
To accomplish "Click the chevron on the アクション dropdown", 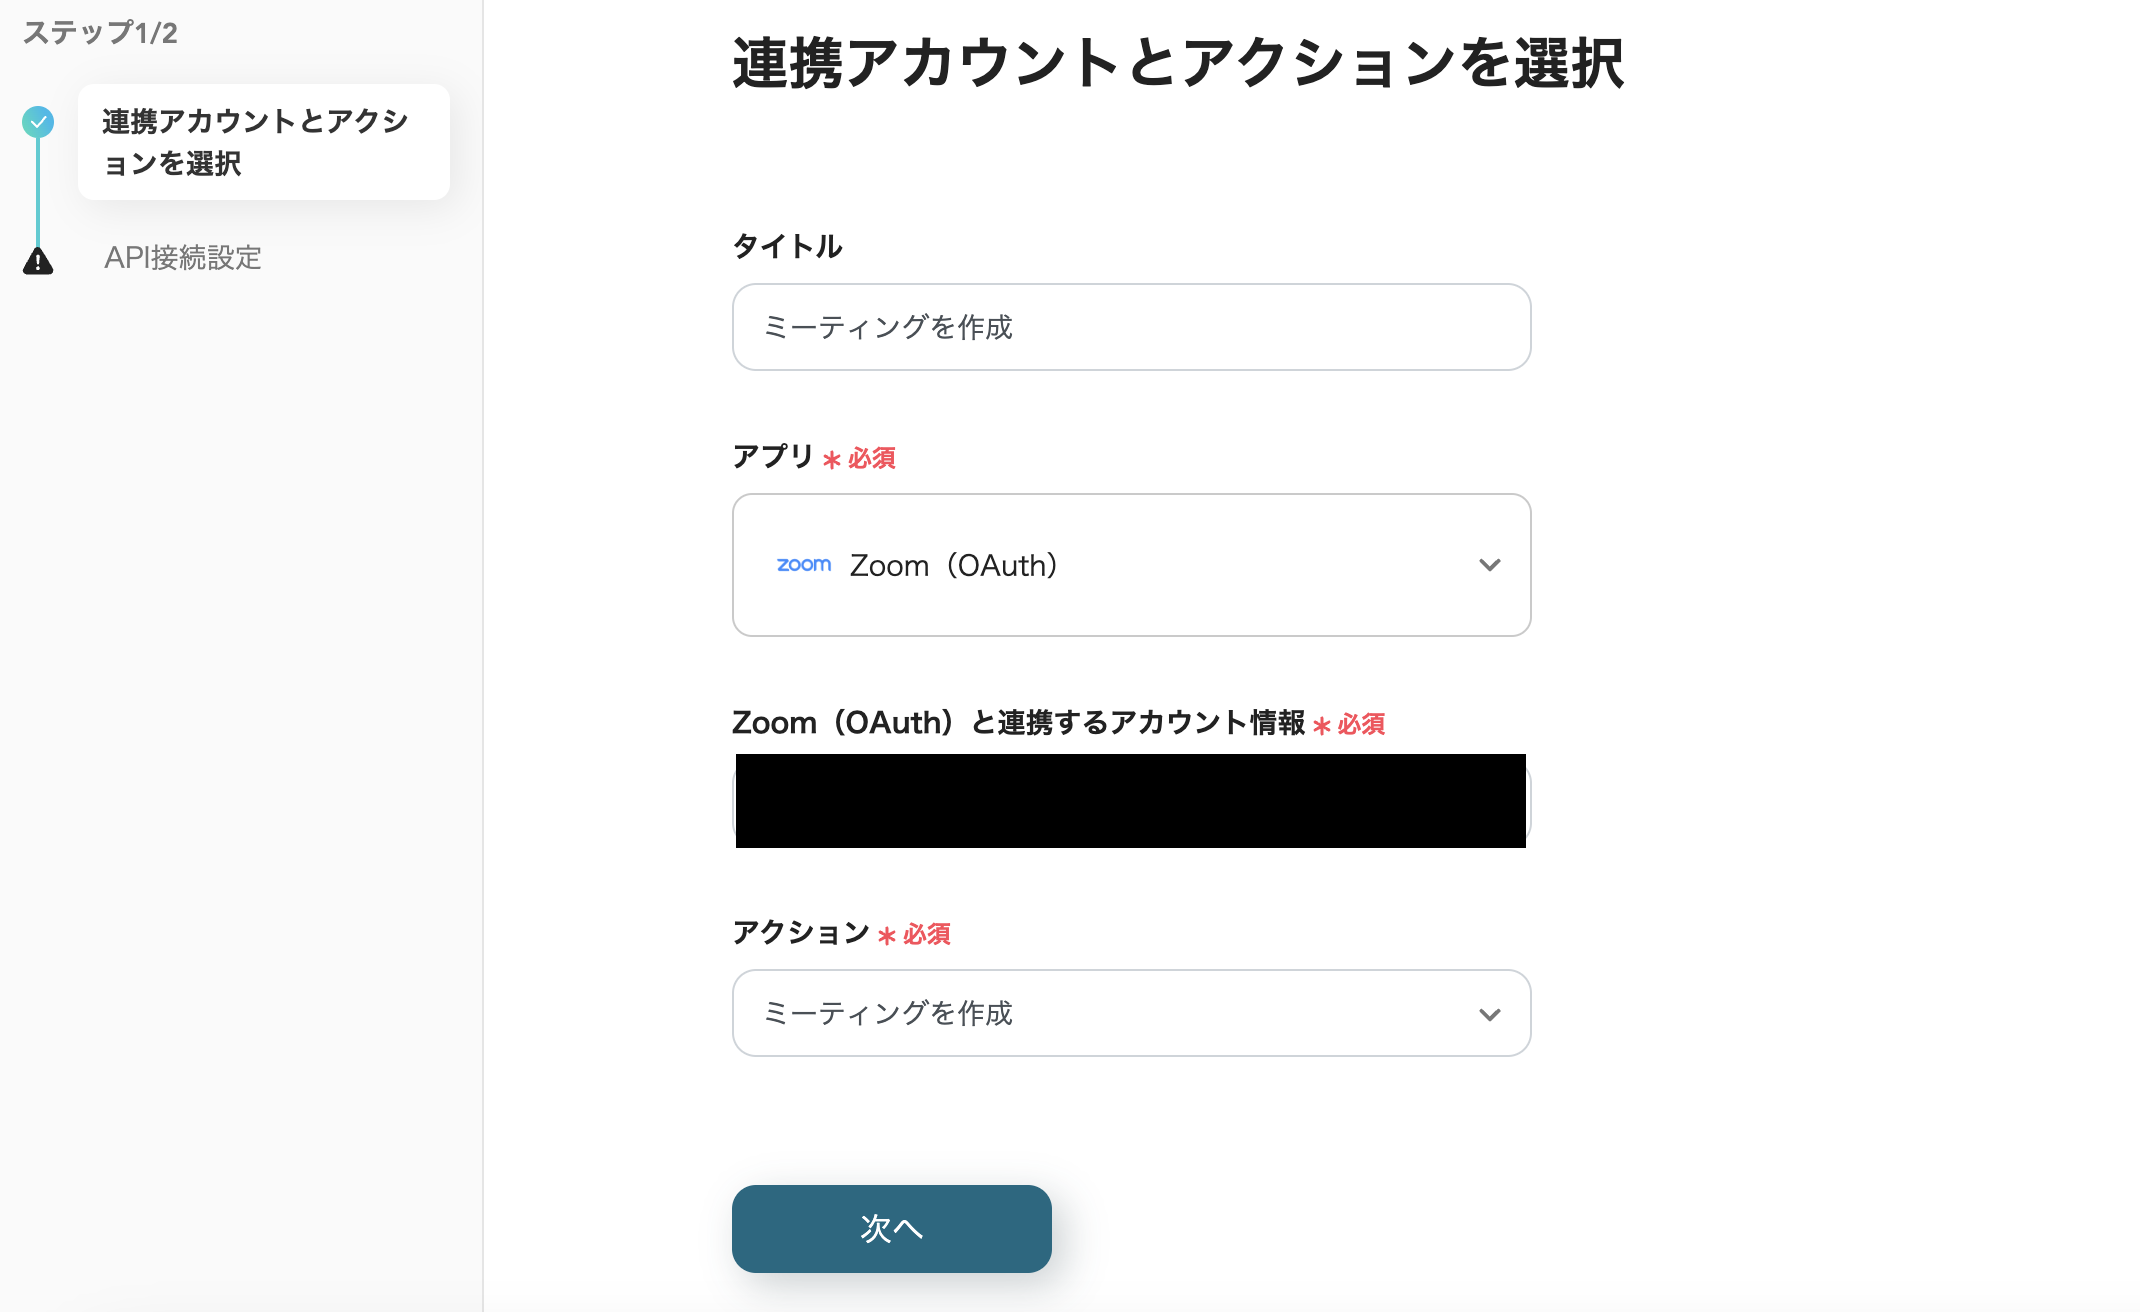I will tap(1490, 1013).
